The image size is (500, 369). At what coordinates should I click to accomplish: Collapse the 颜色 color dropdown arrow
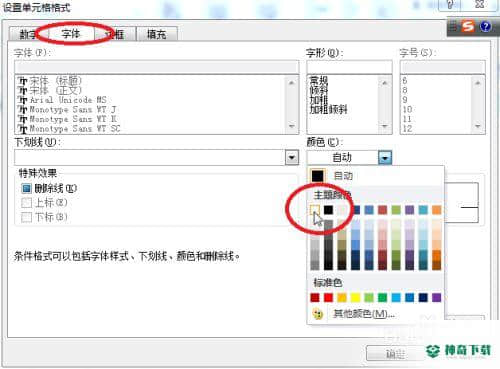pyautogui.click(x=385, y=157)
